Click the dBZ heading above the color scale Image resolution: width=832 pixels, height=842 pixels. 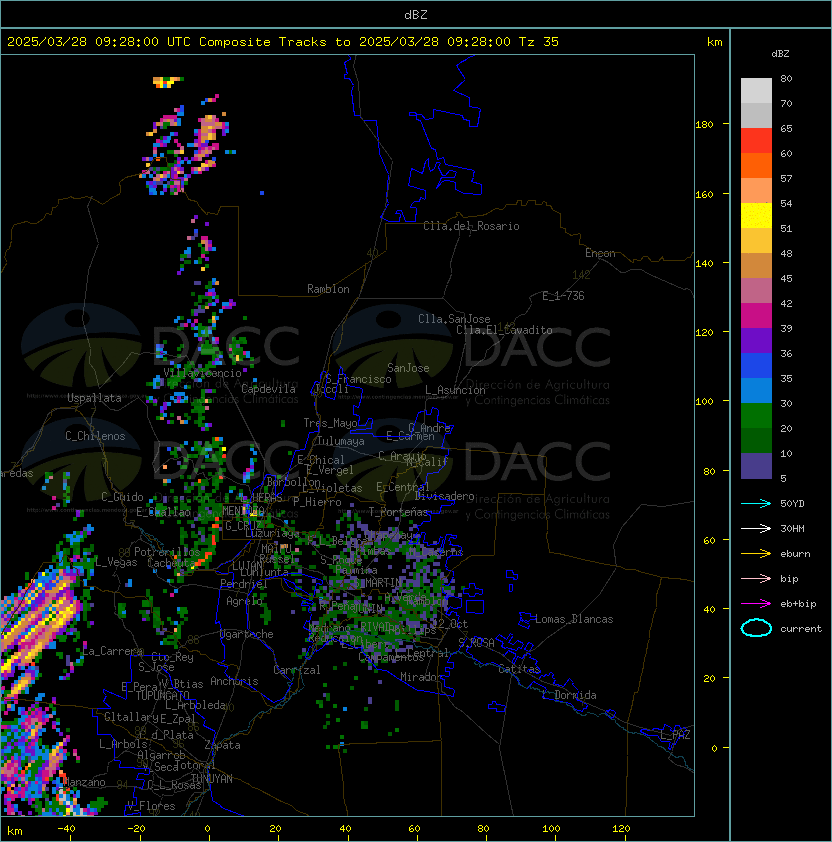[x=780, y=54]
